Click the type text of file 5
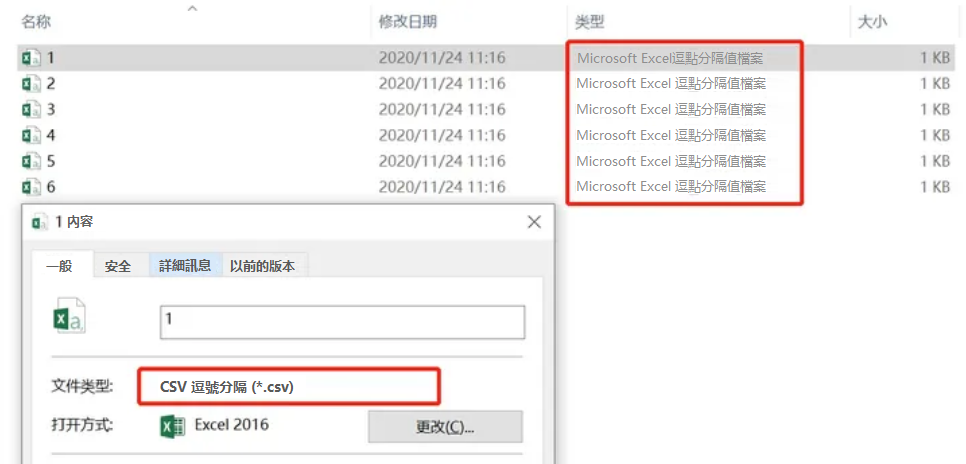Viewport: 966px width, 464px height. click(x=671, y=161)
